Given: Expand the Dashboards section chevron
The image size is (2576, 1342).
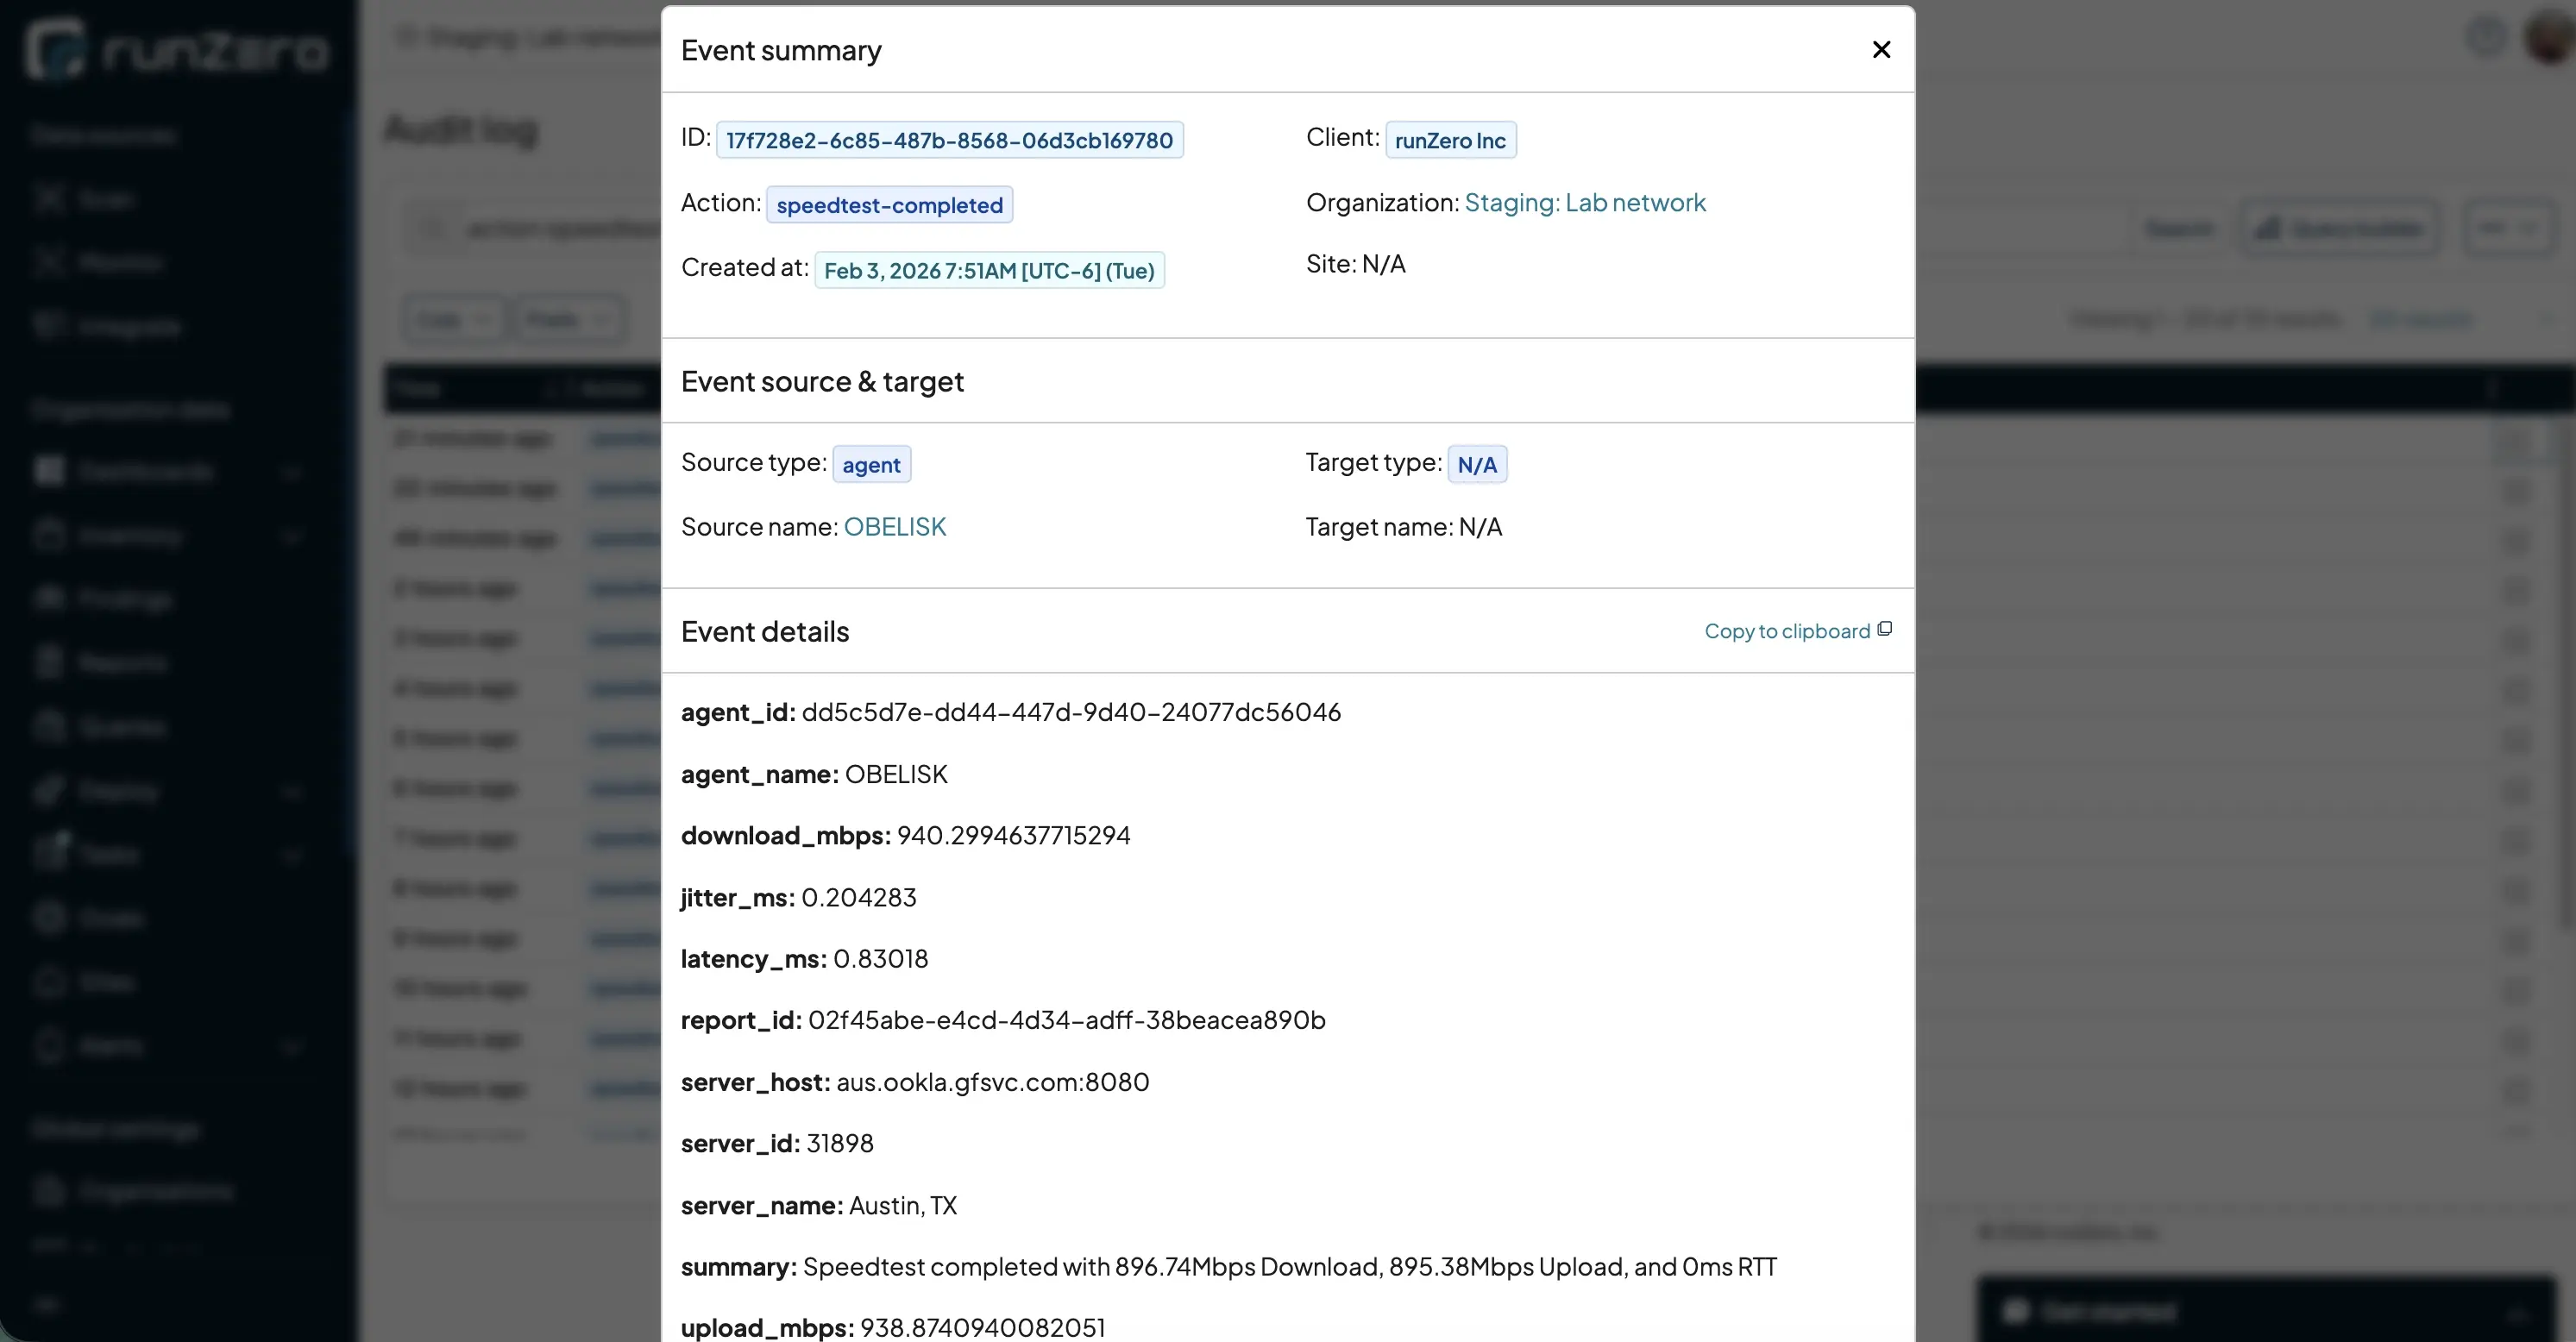Looking at the screenshot, I should click(292, 471).
